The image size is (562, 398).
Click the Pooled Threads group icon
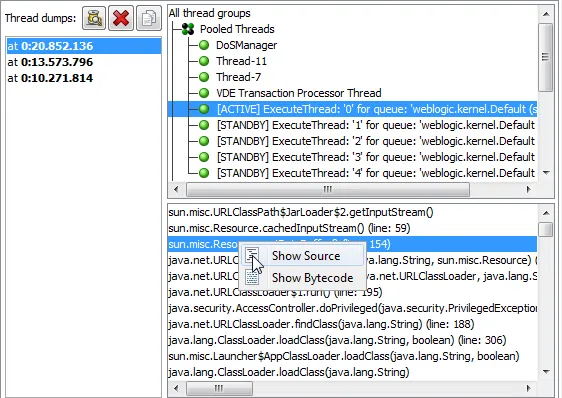[x=188, y=29]
